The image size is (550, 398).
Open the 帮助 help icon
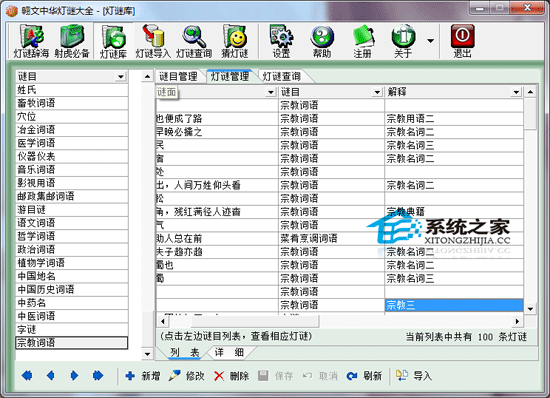click(322, 41)
